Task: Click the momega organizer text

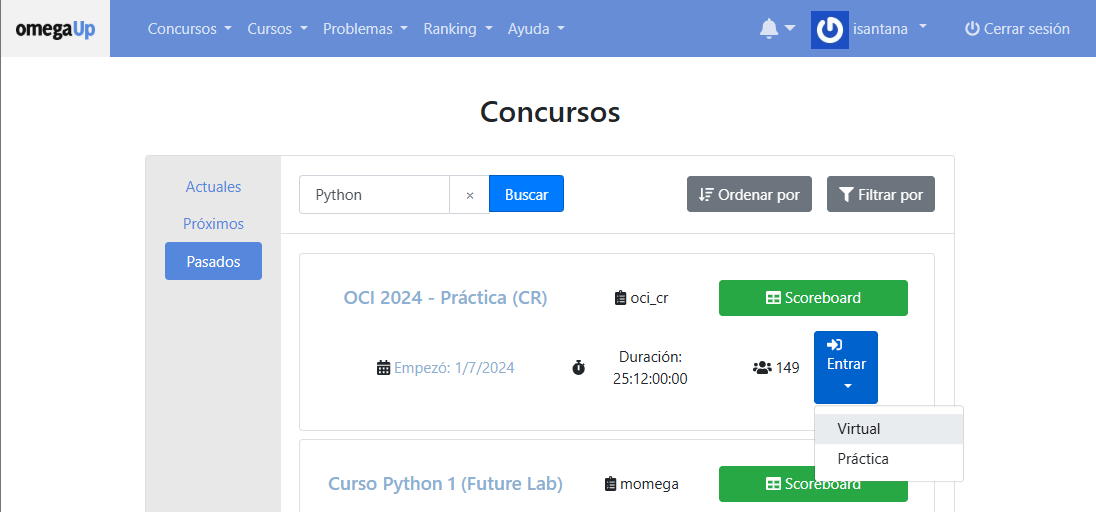Action: [x=649, y=484]
